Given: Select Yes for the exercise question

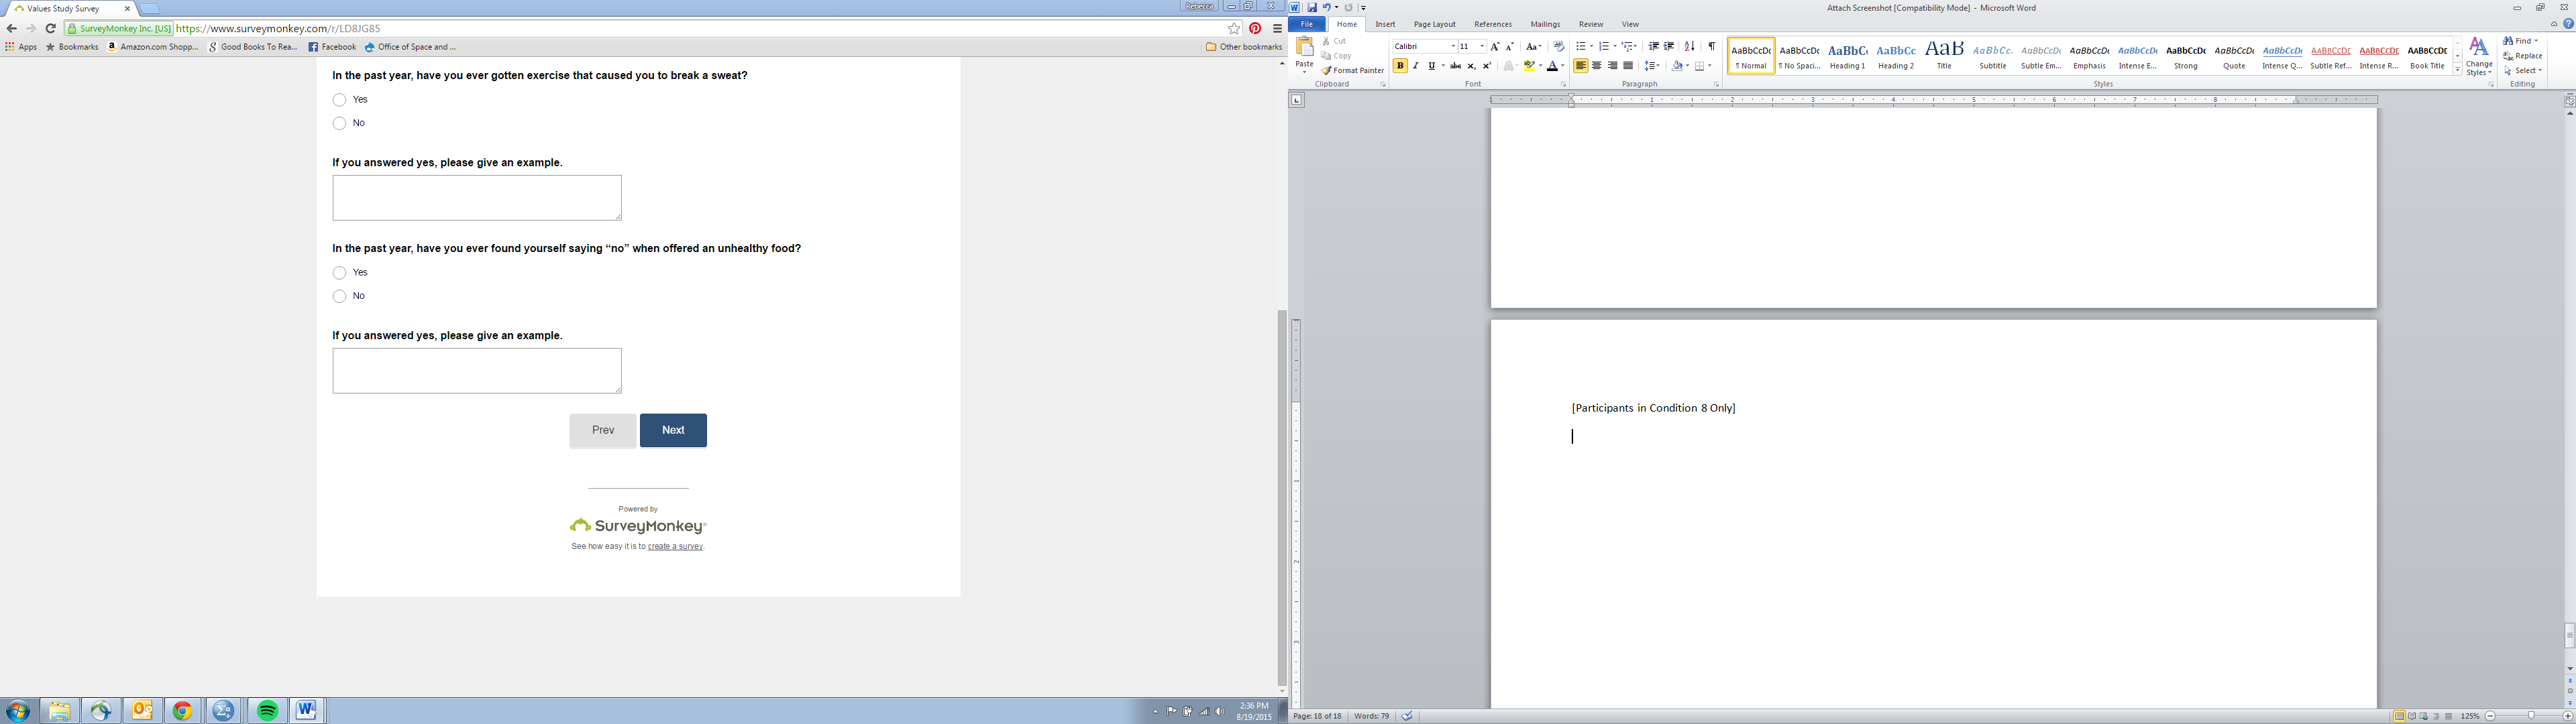Looking at the screenshot, I should coord(340,100).
